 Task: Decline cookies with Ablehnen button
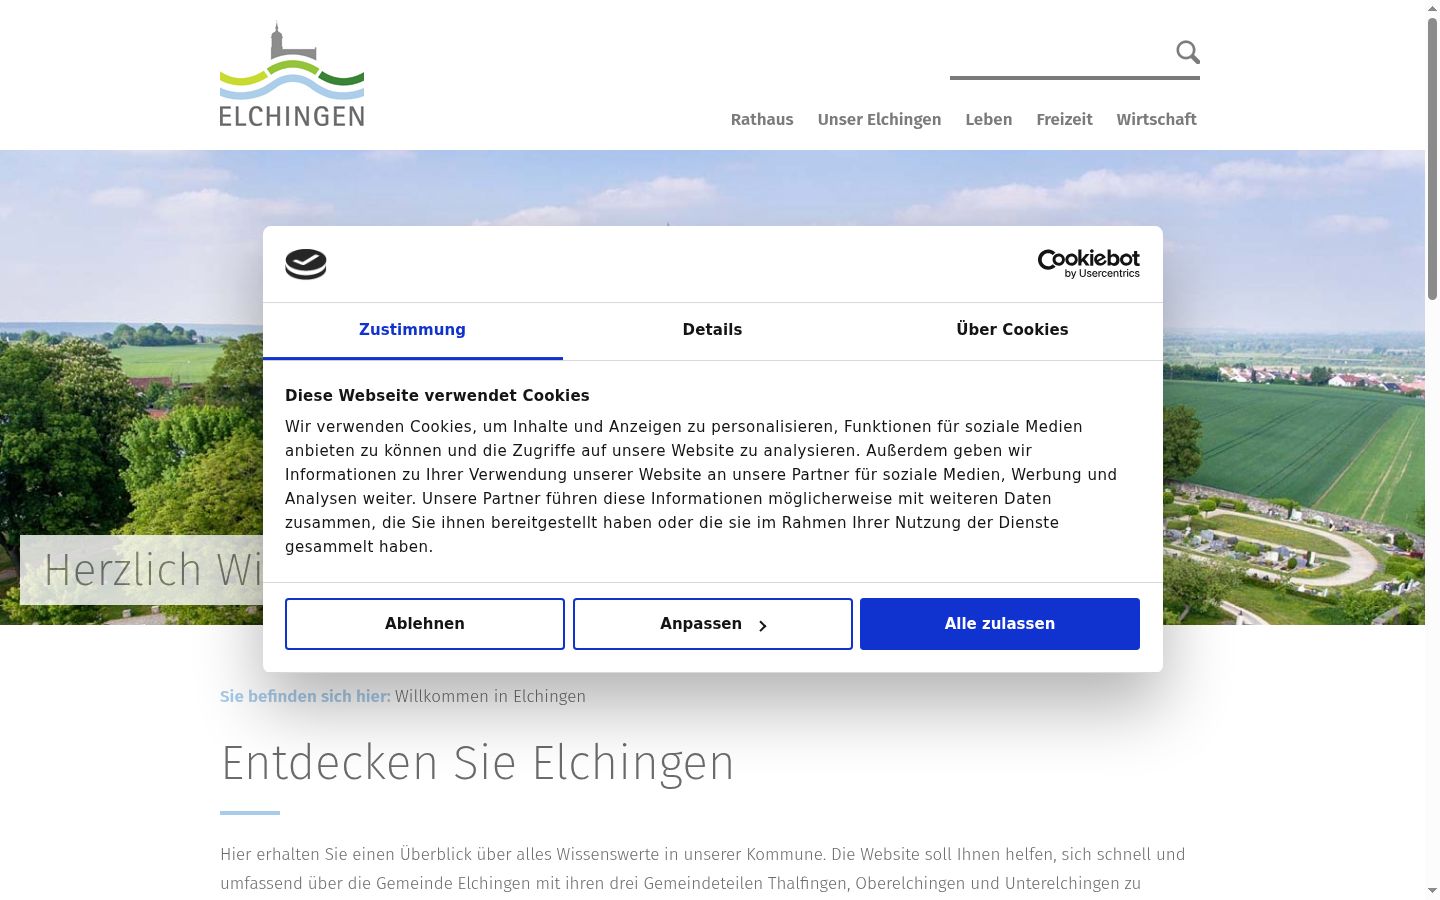[x=425, y=624]
